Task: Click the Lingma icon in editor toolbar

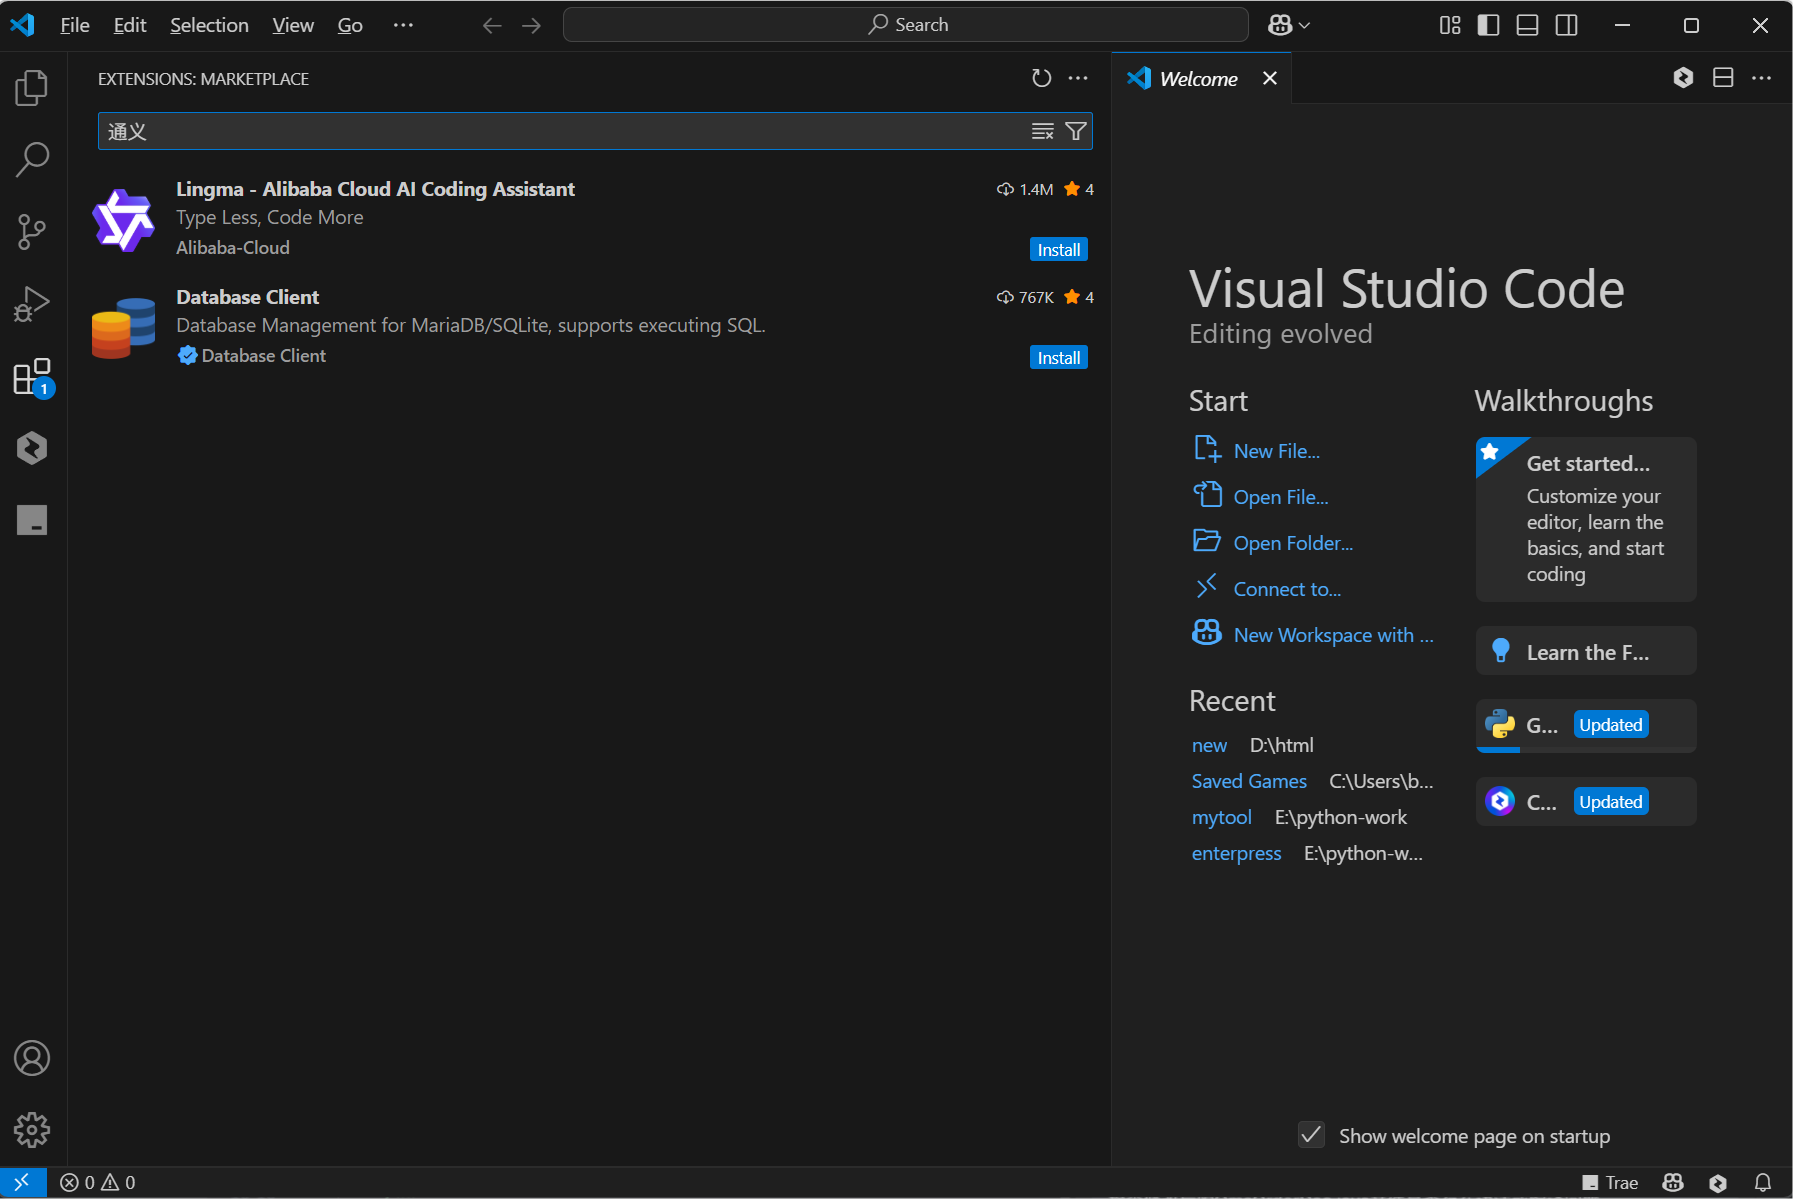Action: pyautogui.click(x=1684, y=78)
